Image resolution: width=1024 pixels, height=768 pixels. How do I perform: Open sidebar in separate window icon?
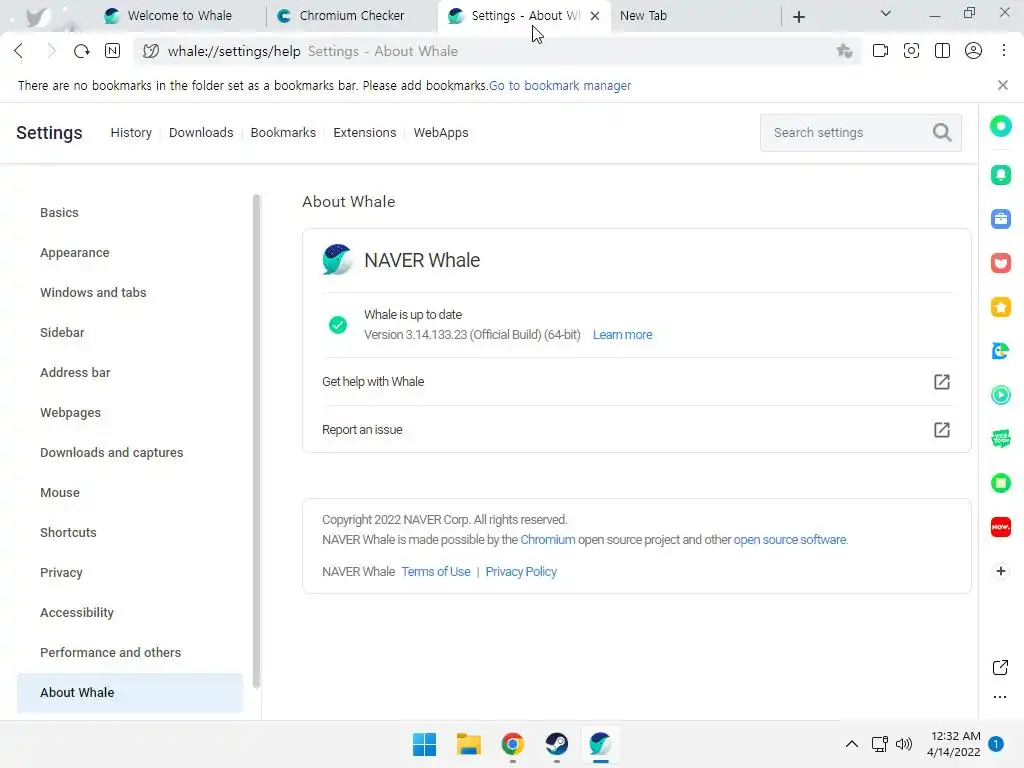(x=1000, y=667)
